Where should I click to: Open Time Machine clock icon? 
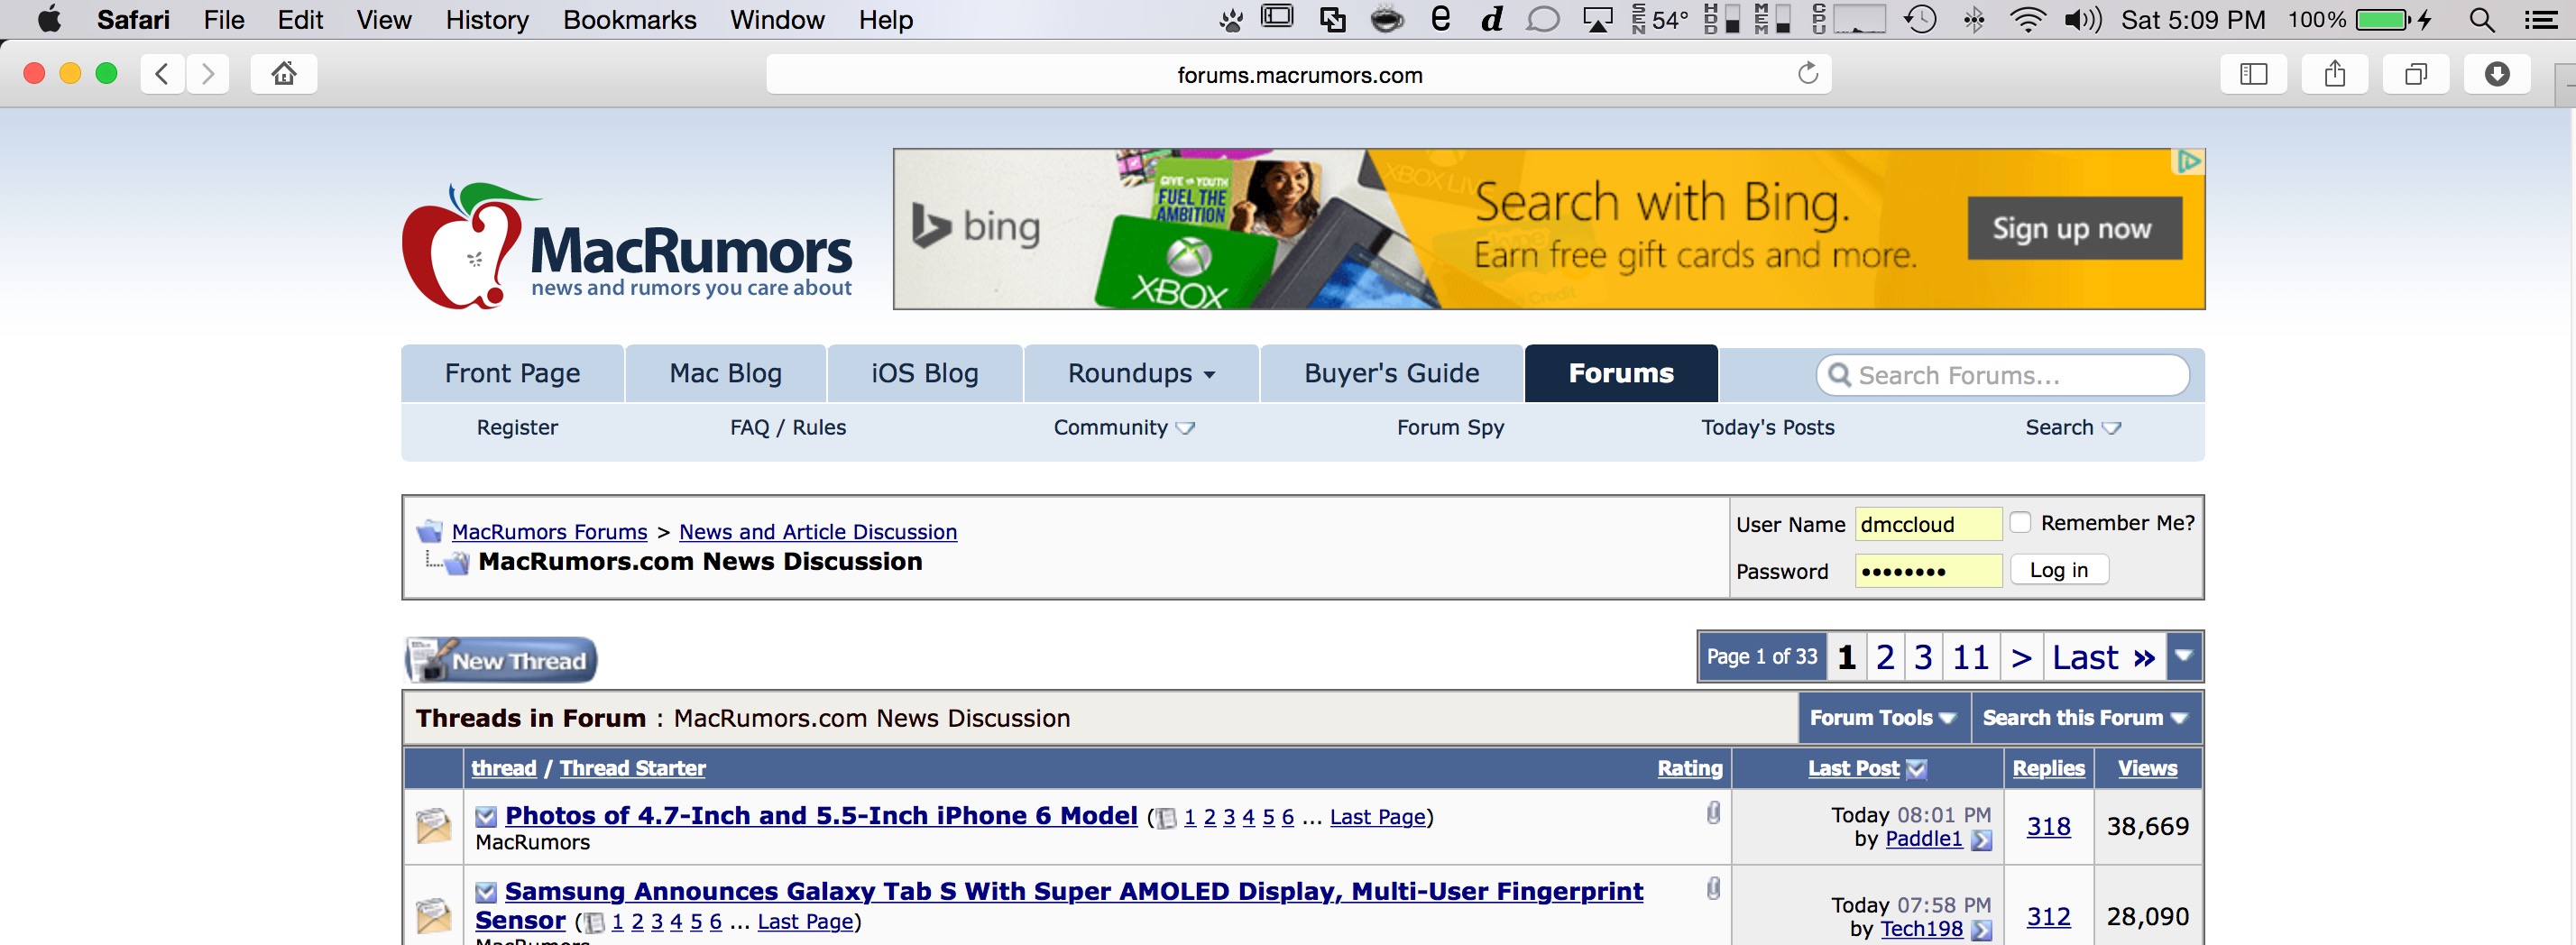point(1920,20)
